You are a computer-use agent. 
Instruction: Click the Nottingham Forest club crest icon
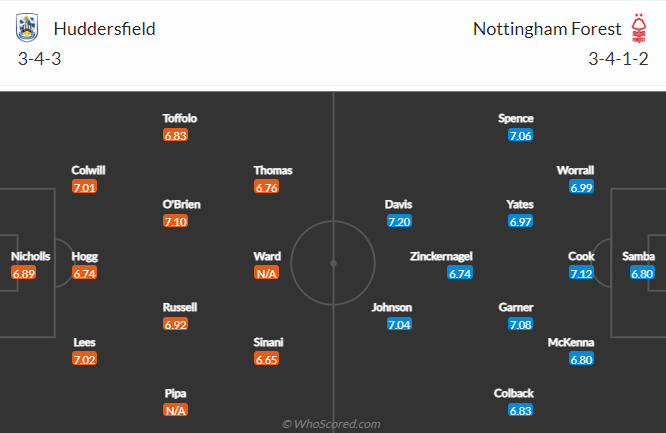click(x=638, y=28)
